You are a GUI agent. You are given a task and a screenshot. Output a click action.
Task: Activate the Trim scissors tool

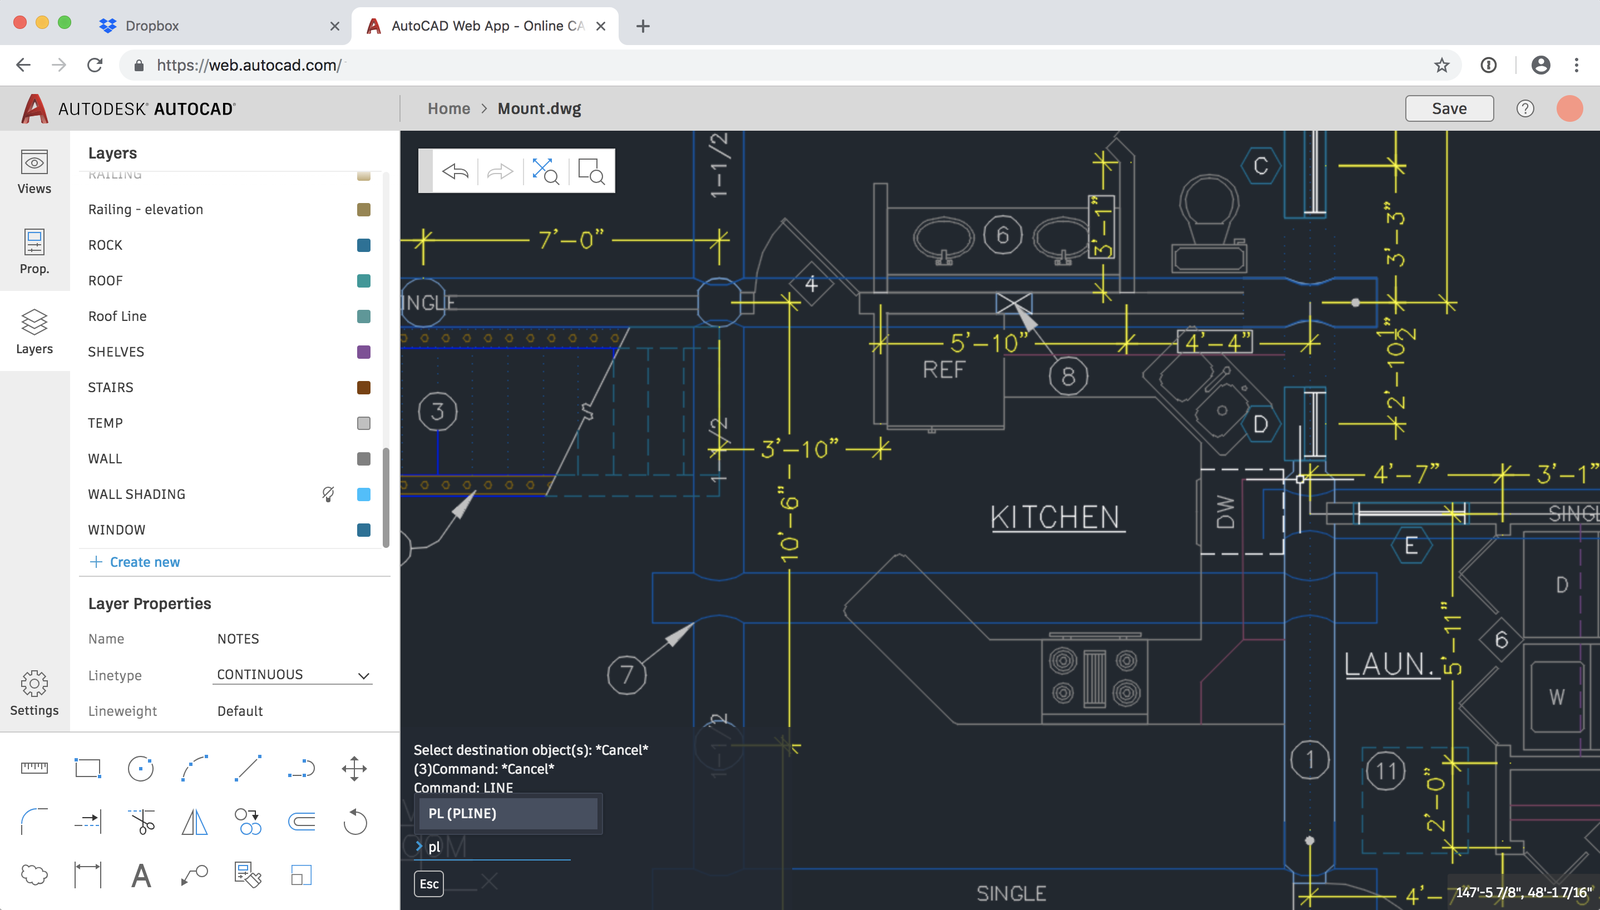click(142, 822)
